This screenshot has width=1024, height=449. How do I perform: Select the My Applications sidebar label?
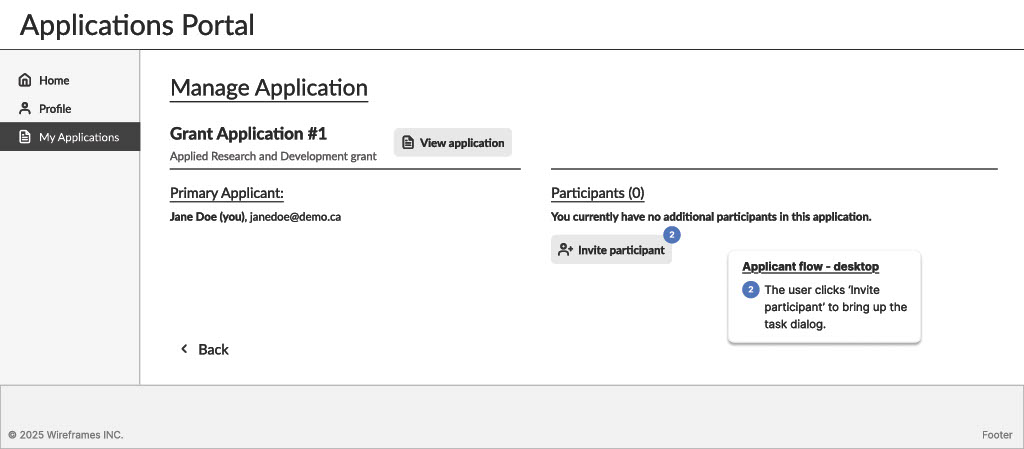tap(79, 137)
